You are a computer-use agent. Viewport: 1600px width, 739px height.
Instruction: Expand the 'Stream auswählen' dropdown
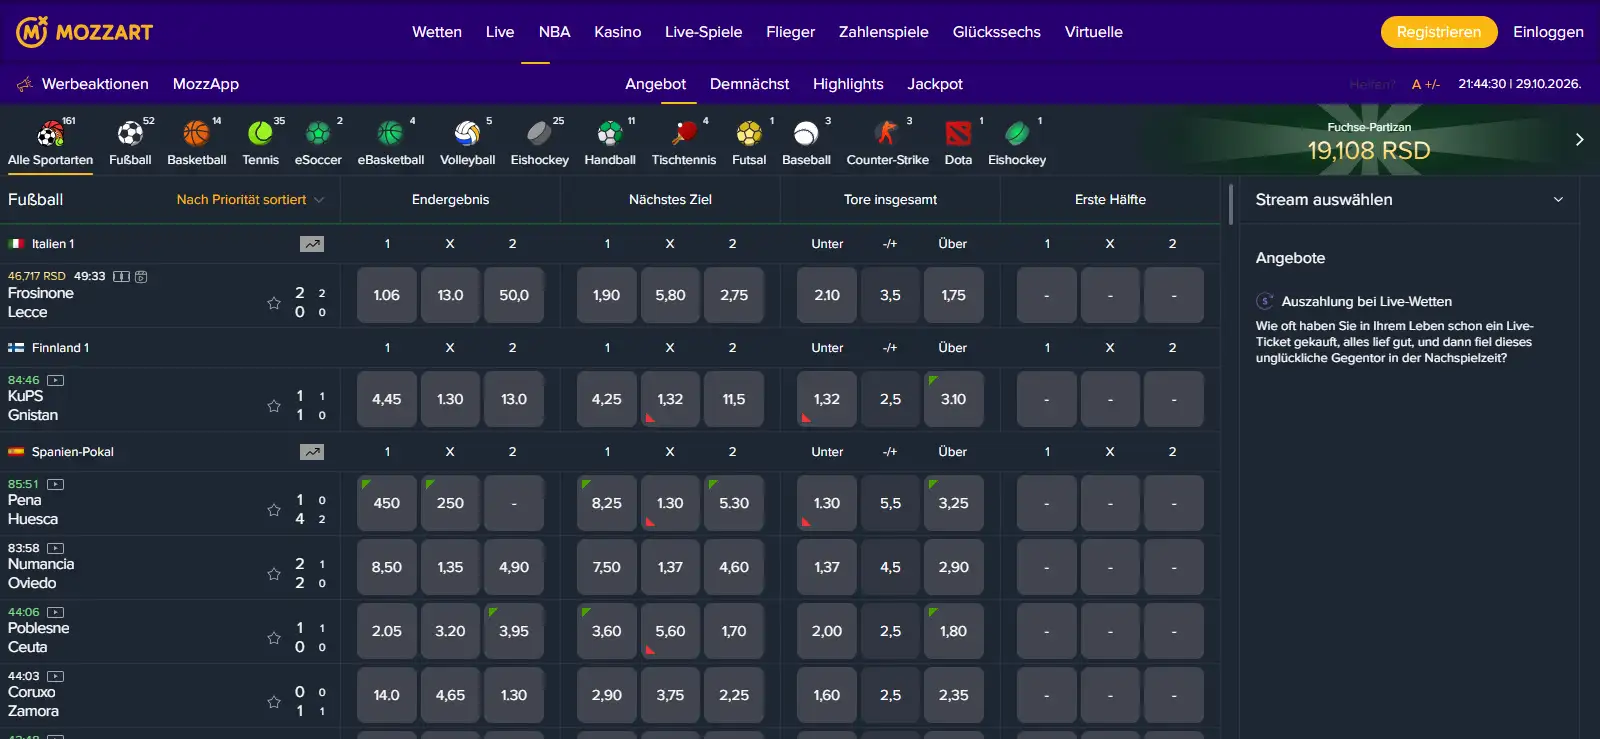[x=1409, y=200]
